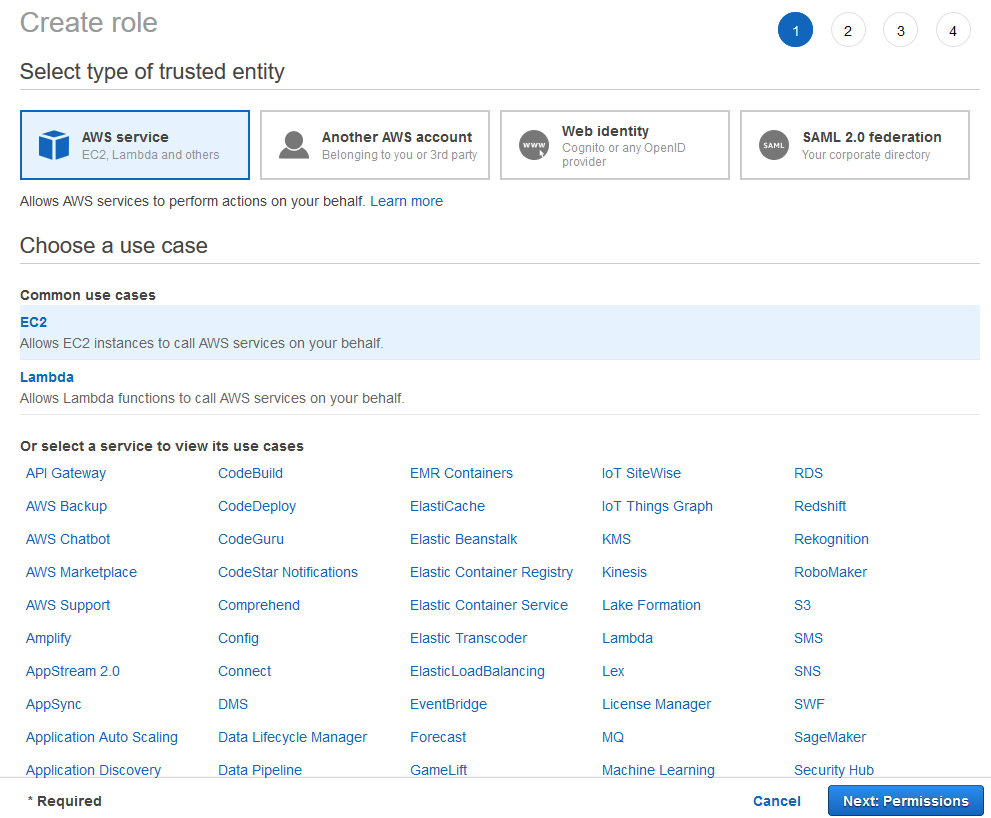
Task: Select step 1 indicator
Action: [x=795, y=30]
